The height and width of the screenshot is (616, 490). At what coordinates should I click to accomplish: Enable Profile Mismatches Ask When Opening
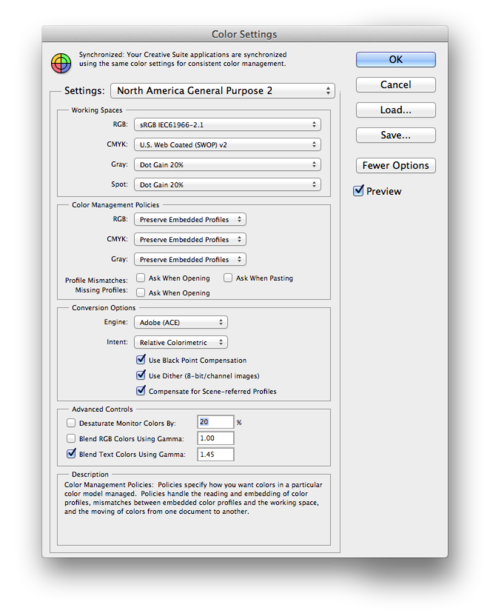140,278
